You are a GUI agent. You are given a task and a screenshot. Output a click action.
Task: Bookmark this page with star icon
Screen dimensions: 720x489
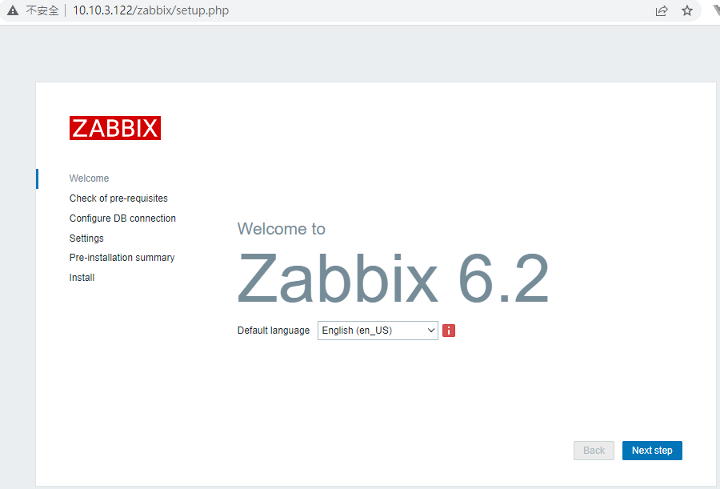tap(687, 11)
